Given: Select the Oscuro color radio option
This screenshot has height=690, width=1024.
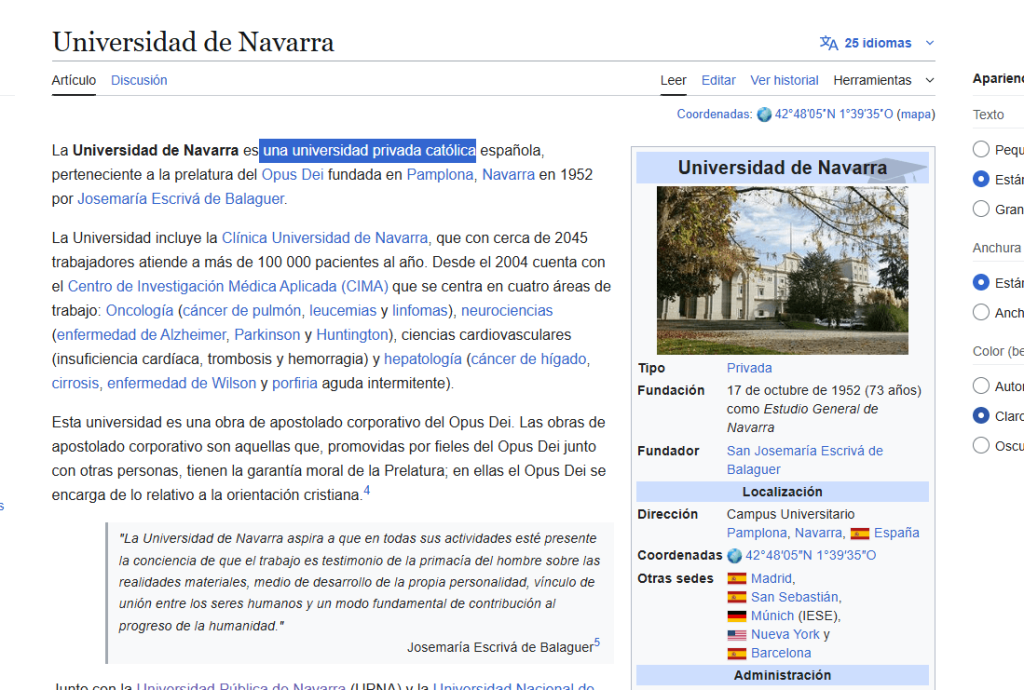Looking at the screenshot, I should coord(981,445).
